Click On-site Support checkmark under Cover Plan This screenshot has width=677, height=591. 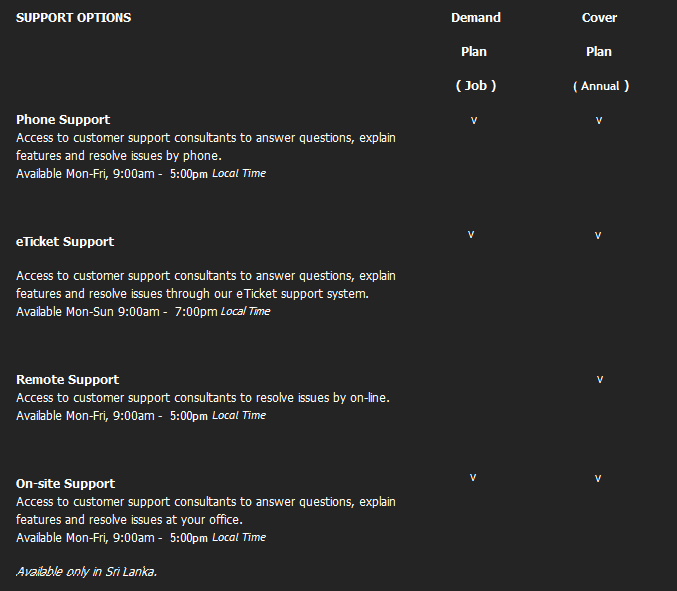pyautogui.click(x=598, y=478)
